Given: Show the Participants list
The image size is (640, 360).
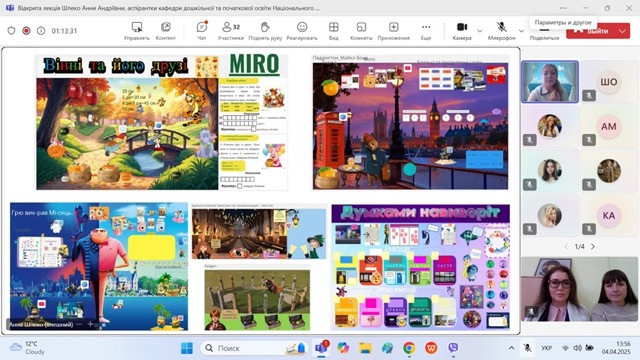Looking at the screenshot, I should coord(231,31).
